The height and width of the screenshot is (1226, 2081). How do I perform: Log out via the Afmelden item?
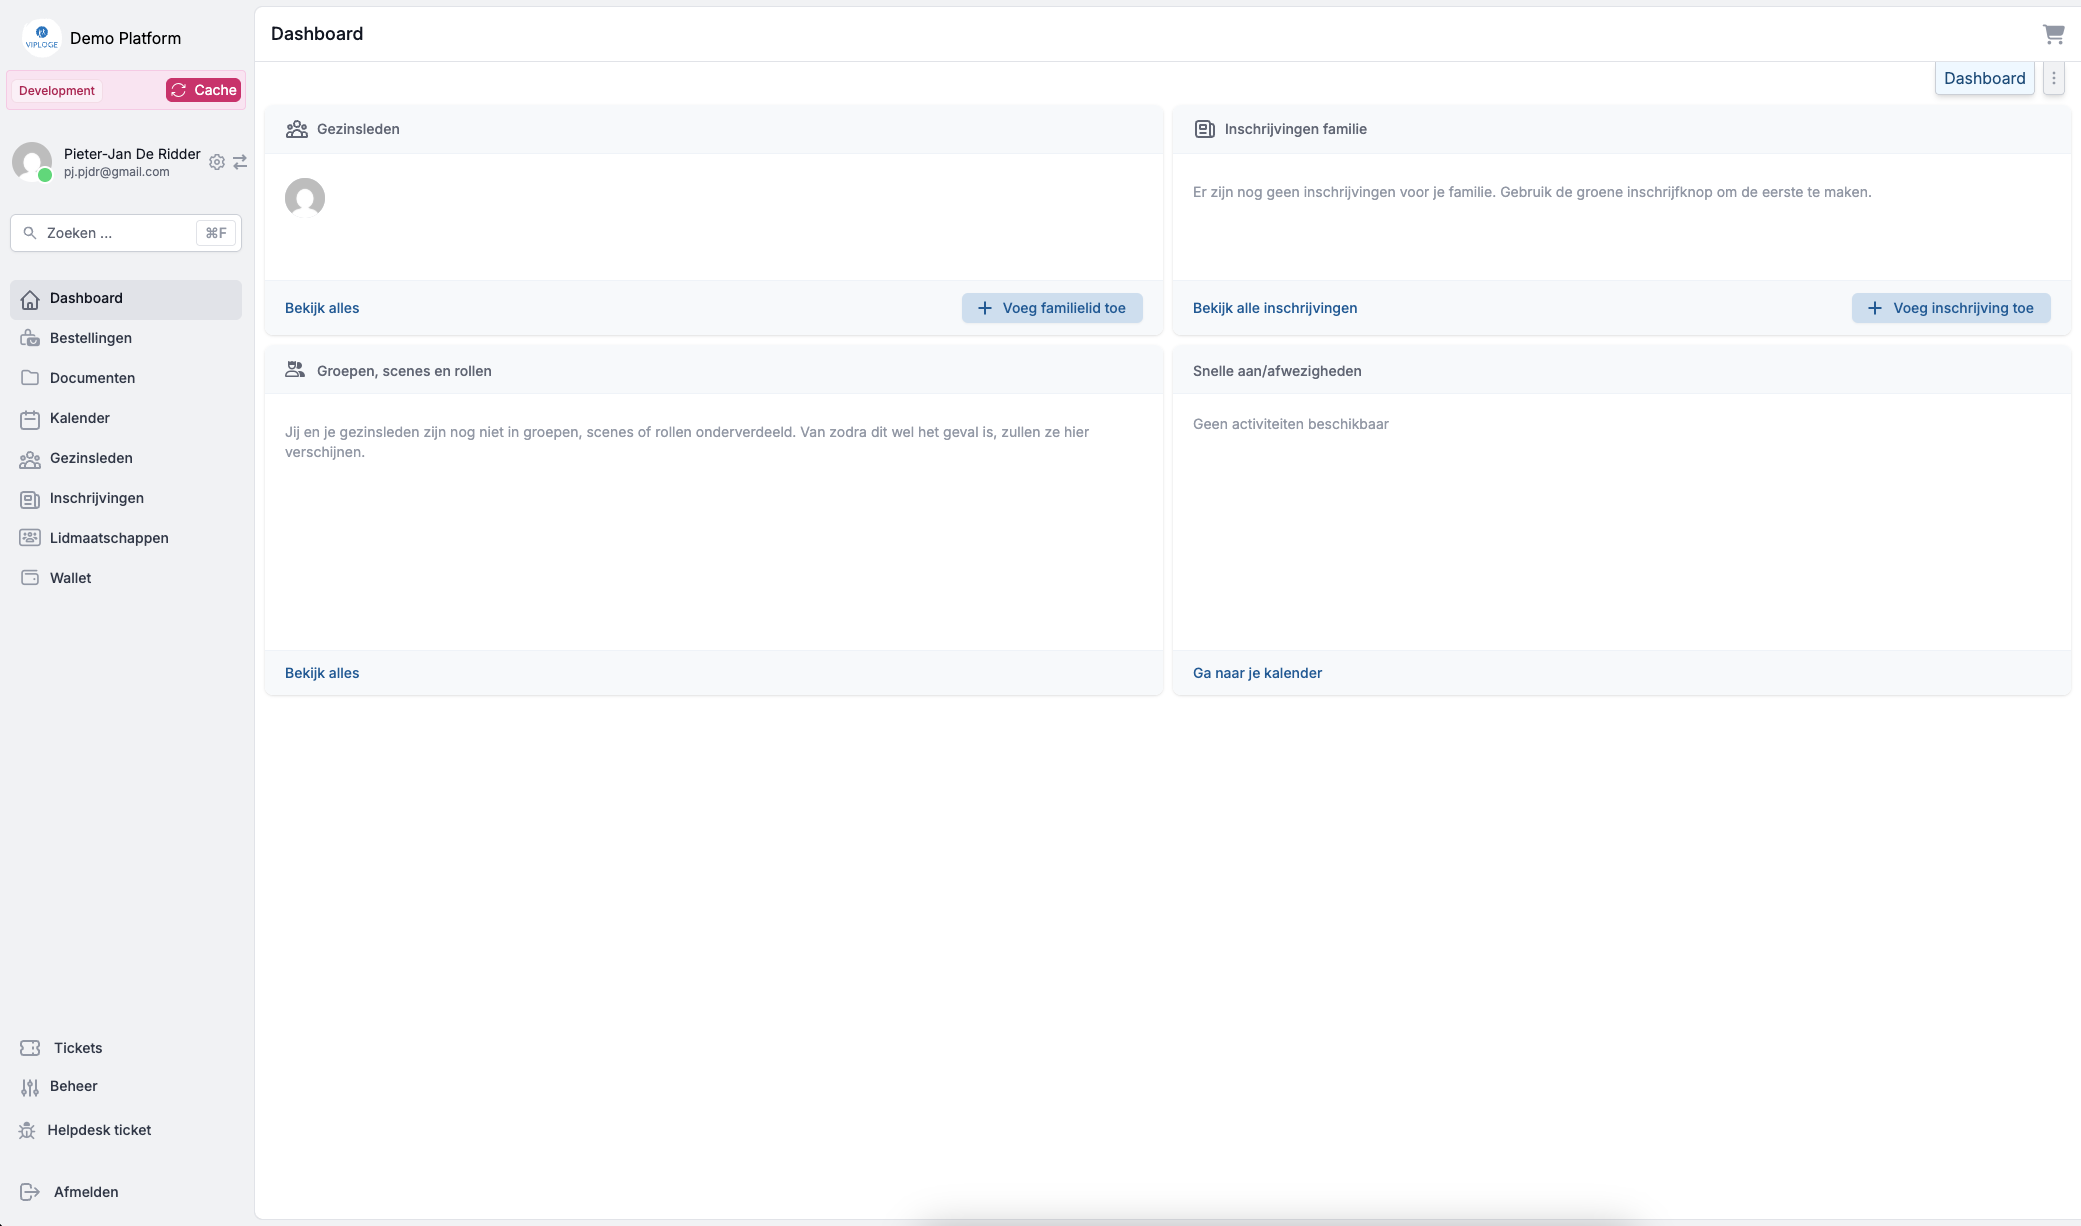[x=86, y=1192]
